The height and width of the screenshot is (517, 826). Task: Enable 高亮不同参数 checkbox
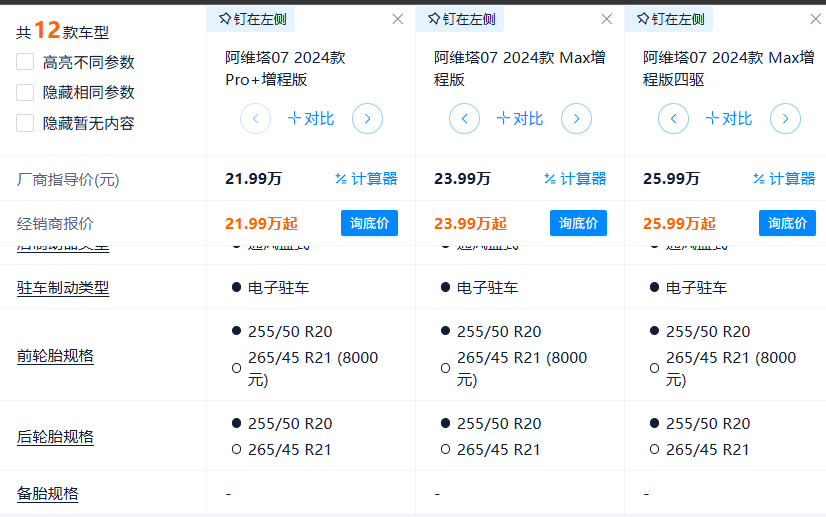point(25,62)
